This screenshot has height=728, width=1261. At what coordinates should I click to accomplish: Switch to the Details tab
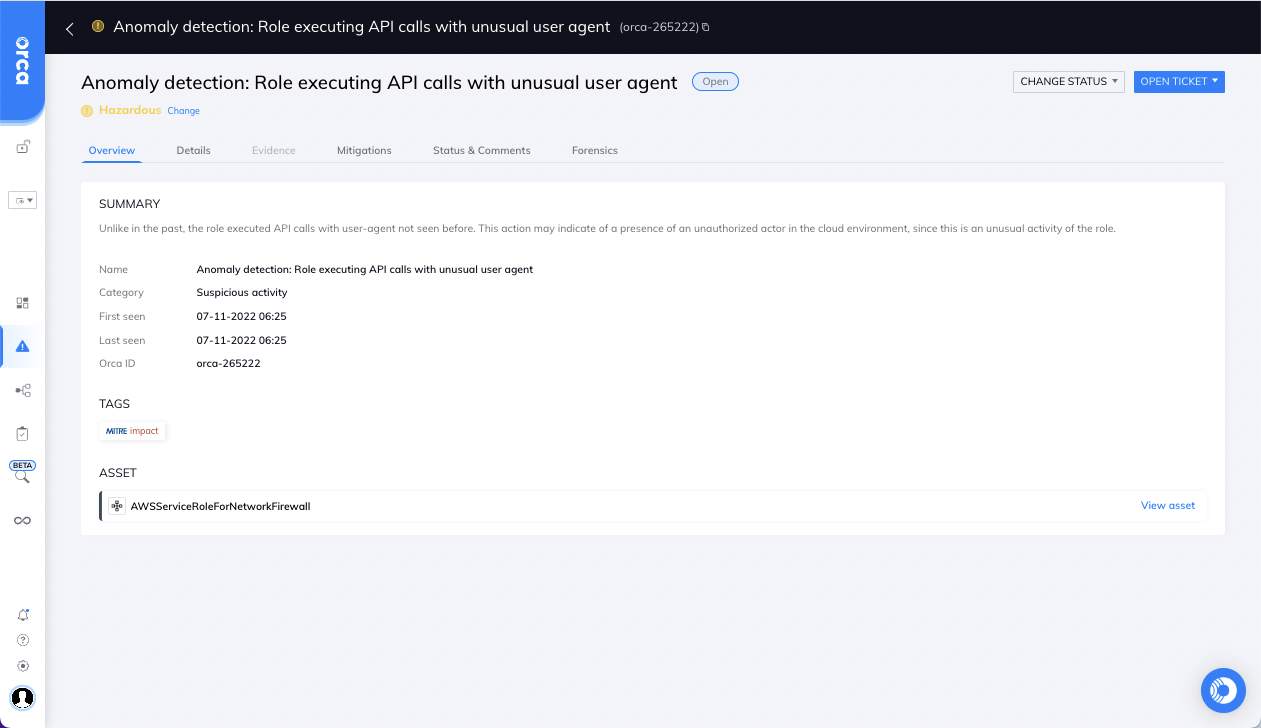(x=193, y=150)
